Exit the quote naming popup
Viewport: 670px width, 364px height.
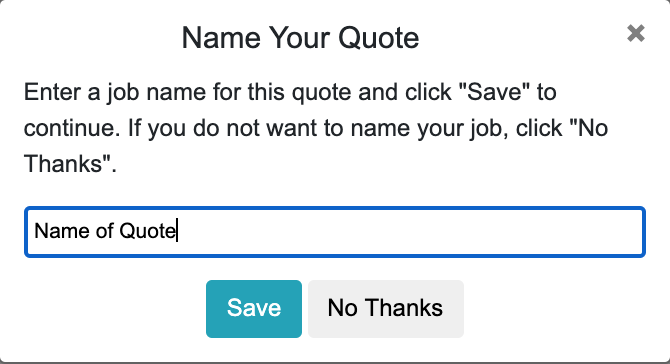click(636, 33)
